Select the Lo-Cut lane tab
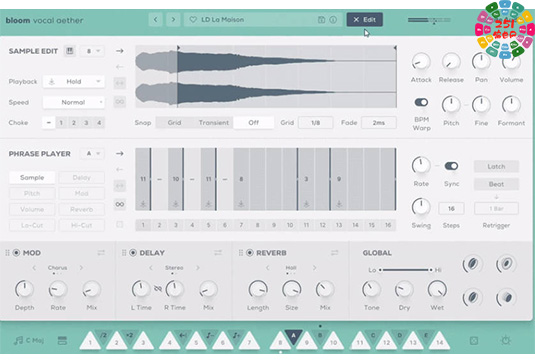This screenshot has width=535, height=363. pyautogui.click(x=32, y=225)
